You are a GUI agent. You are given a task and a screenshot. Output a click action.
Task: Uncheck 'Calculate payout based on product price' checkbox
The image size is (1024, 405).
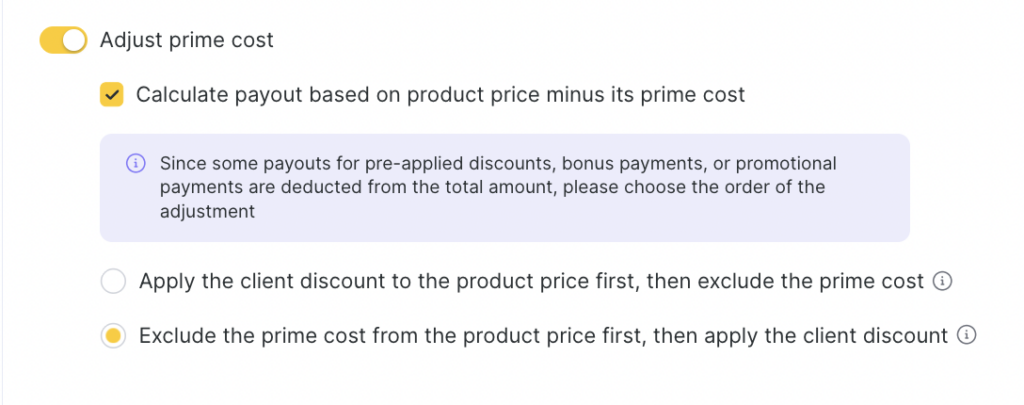(111, 95)
